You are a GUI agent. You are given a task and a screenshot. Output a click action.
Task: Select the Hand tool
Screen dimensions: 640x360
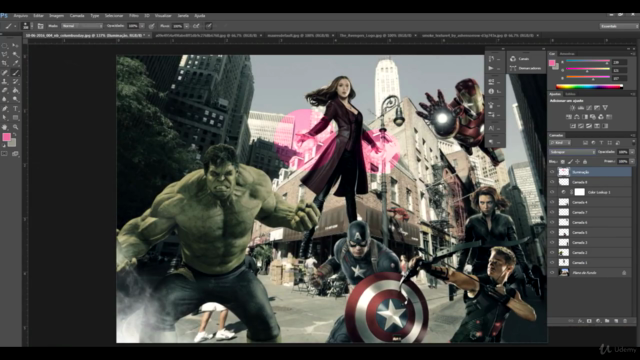coord(5,127)
